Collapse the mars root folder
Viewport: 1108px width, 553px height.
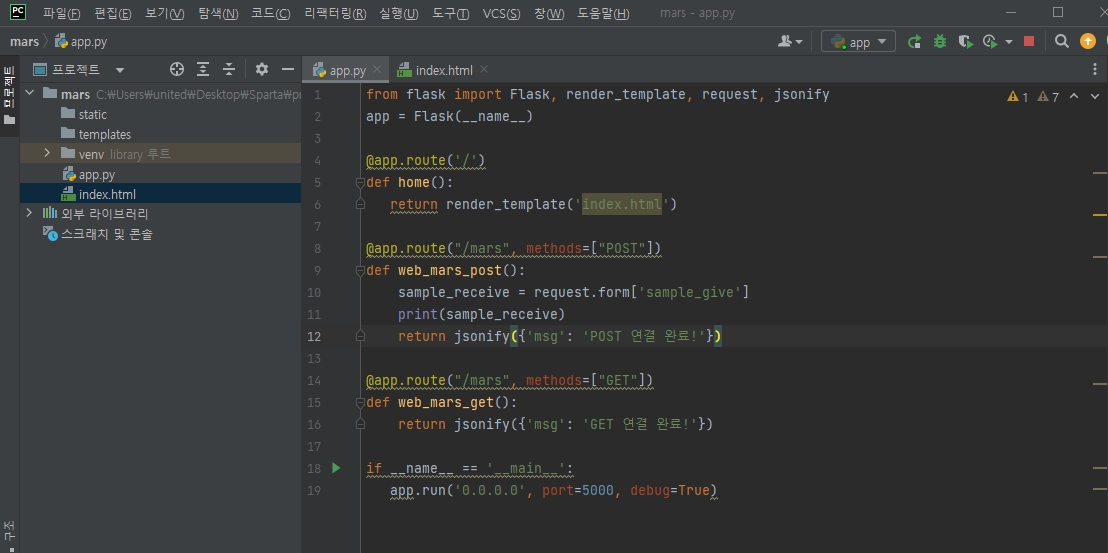(30, 93)
